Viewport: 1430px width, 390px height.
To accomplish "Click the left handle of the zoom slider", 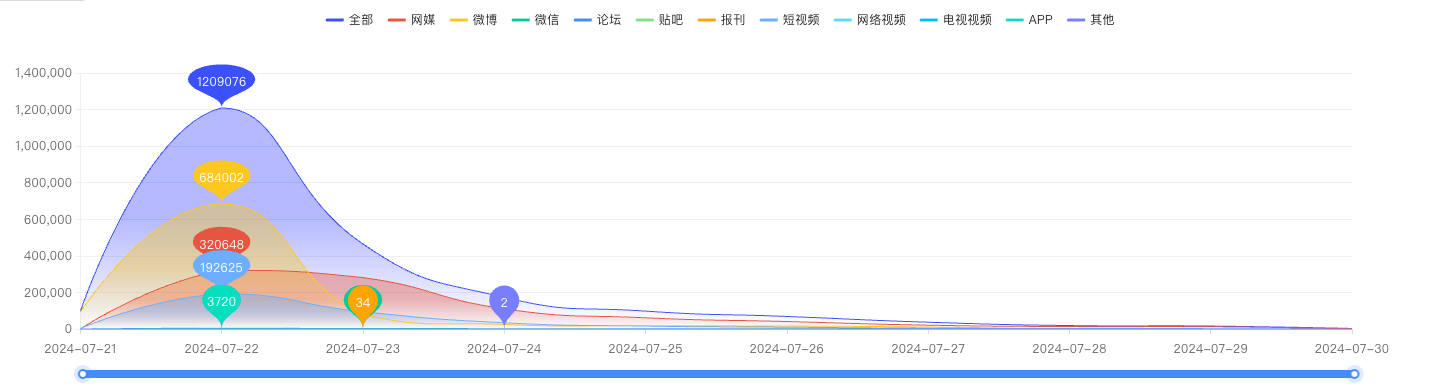I will tap(83, 374).
